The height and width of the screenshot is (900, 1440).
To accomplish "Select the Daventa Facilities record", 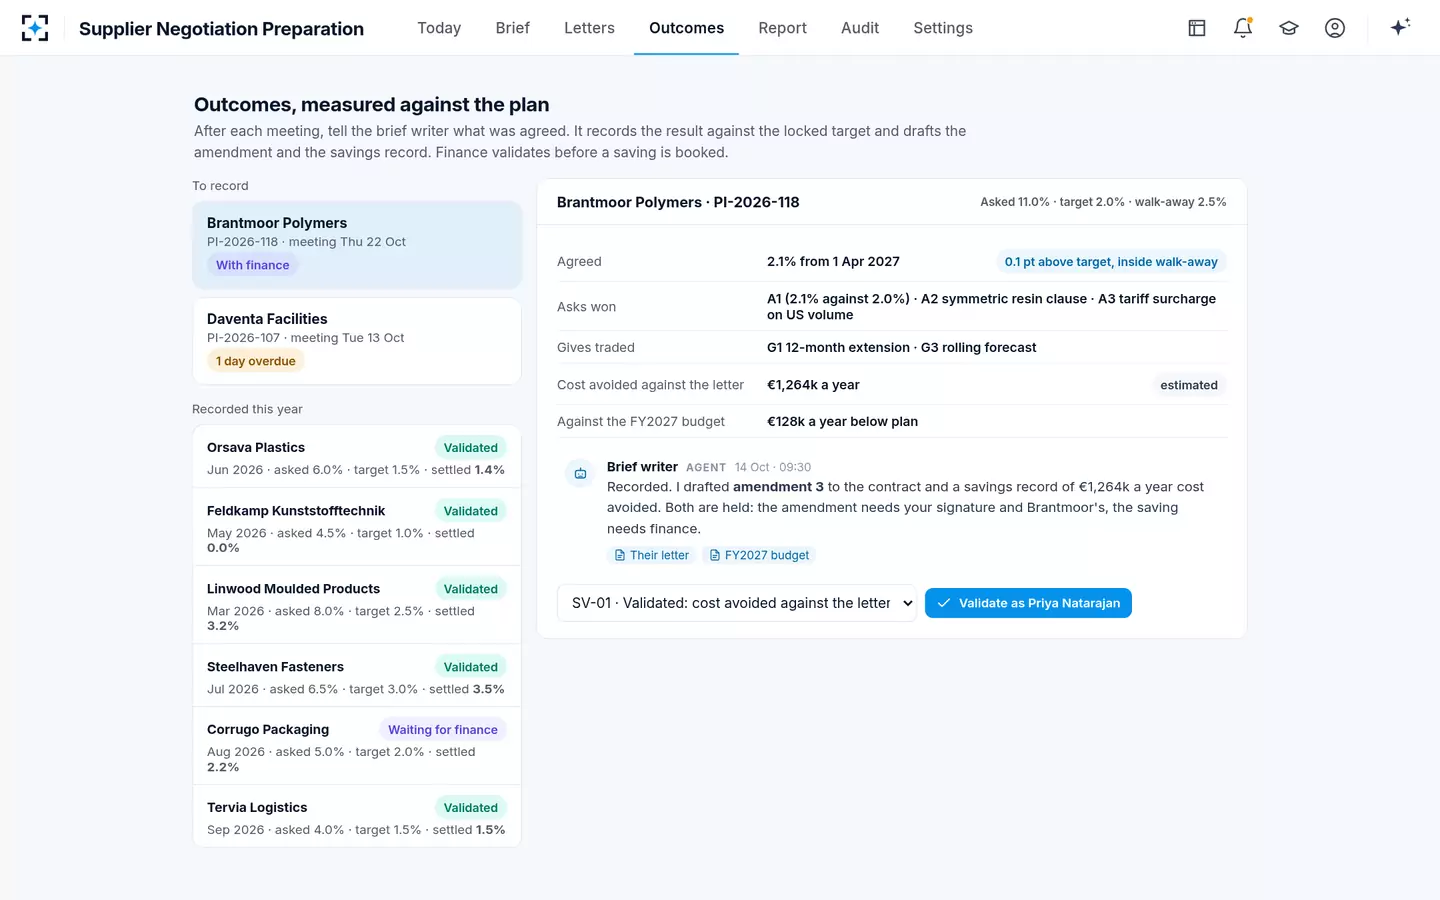I will (x=357, y=341).
